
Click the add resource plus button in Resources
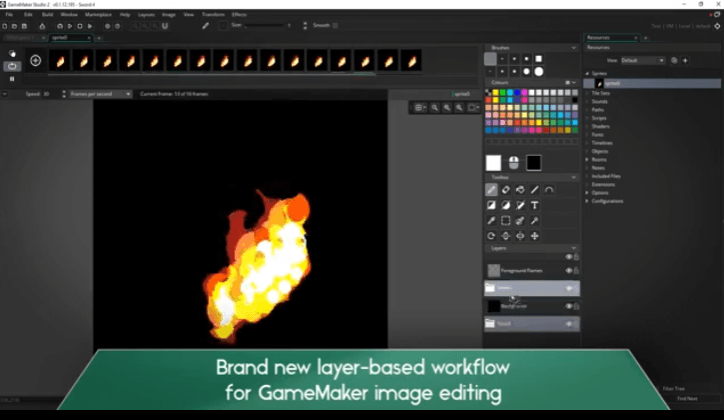[685, 60]
